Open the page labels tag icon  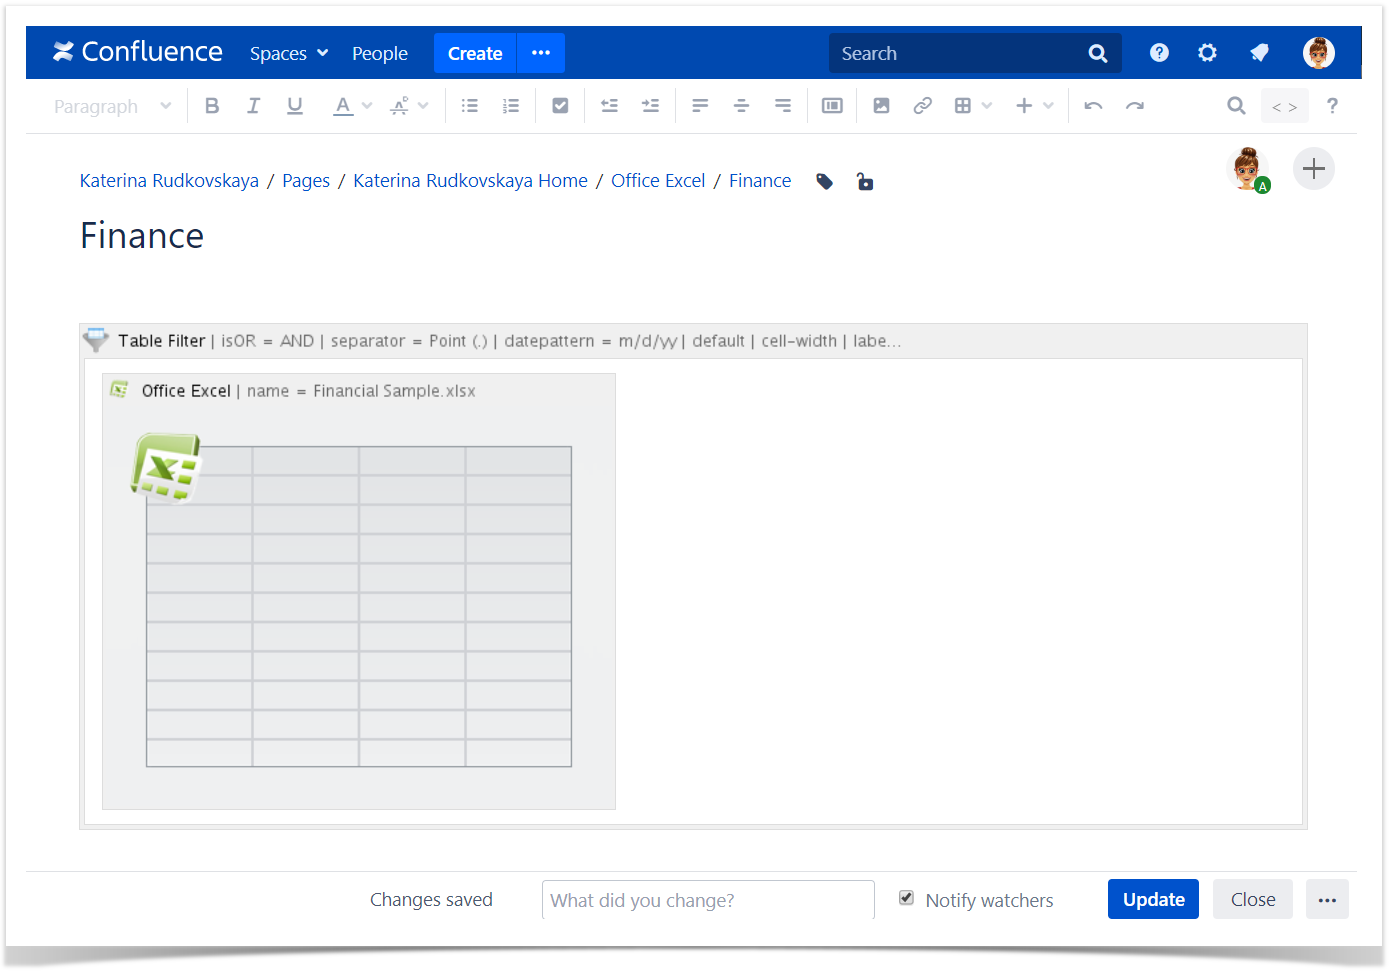pyautogui.click(x=824, y=181)
